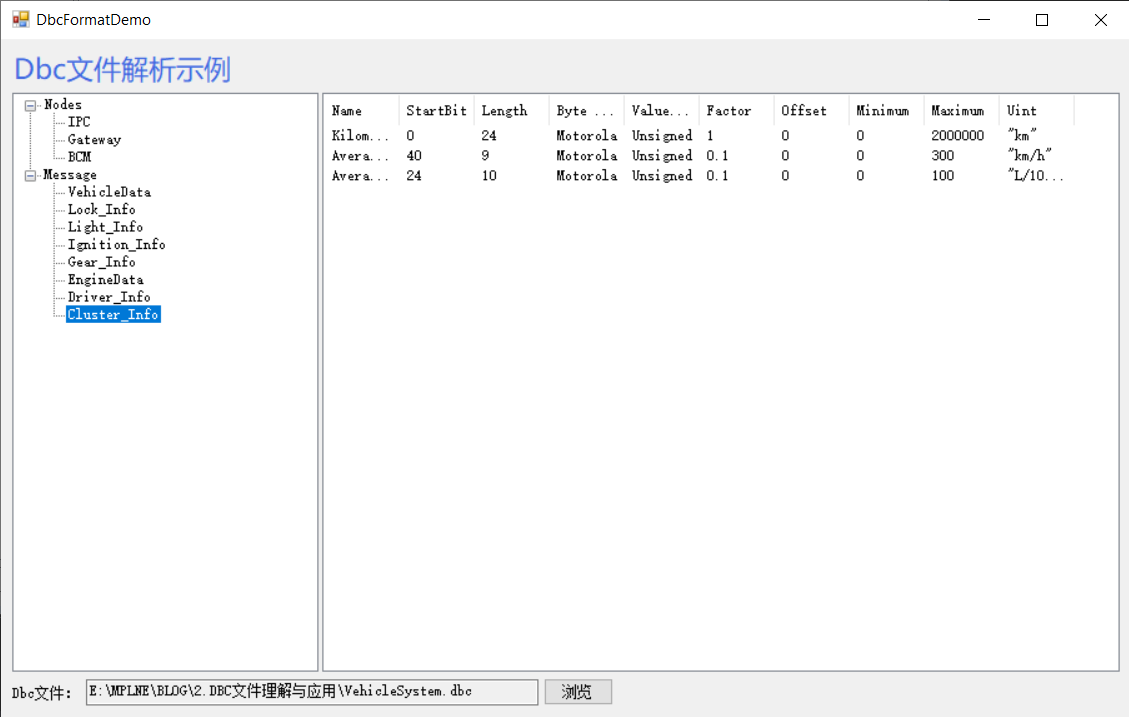
Task: Click the Factor column header
Action: tap(726, 110)
